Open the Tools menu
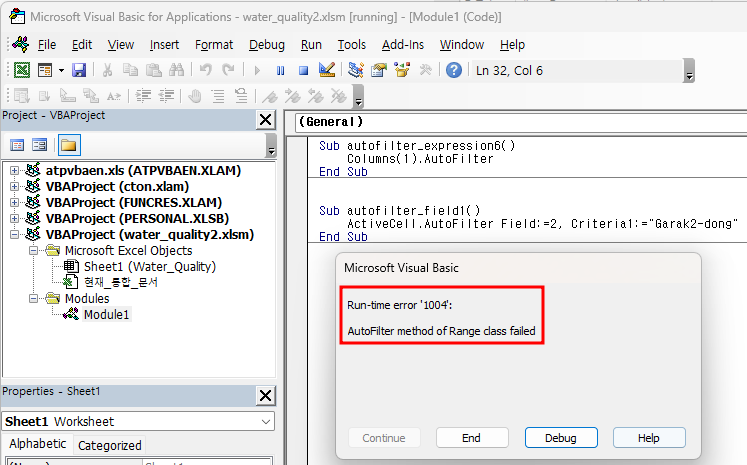The height and width of the screenshot is (465, 747). click(352, 45)
